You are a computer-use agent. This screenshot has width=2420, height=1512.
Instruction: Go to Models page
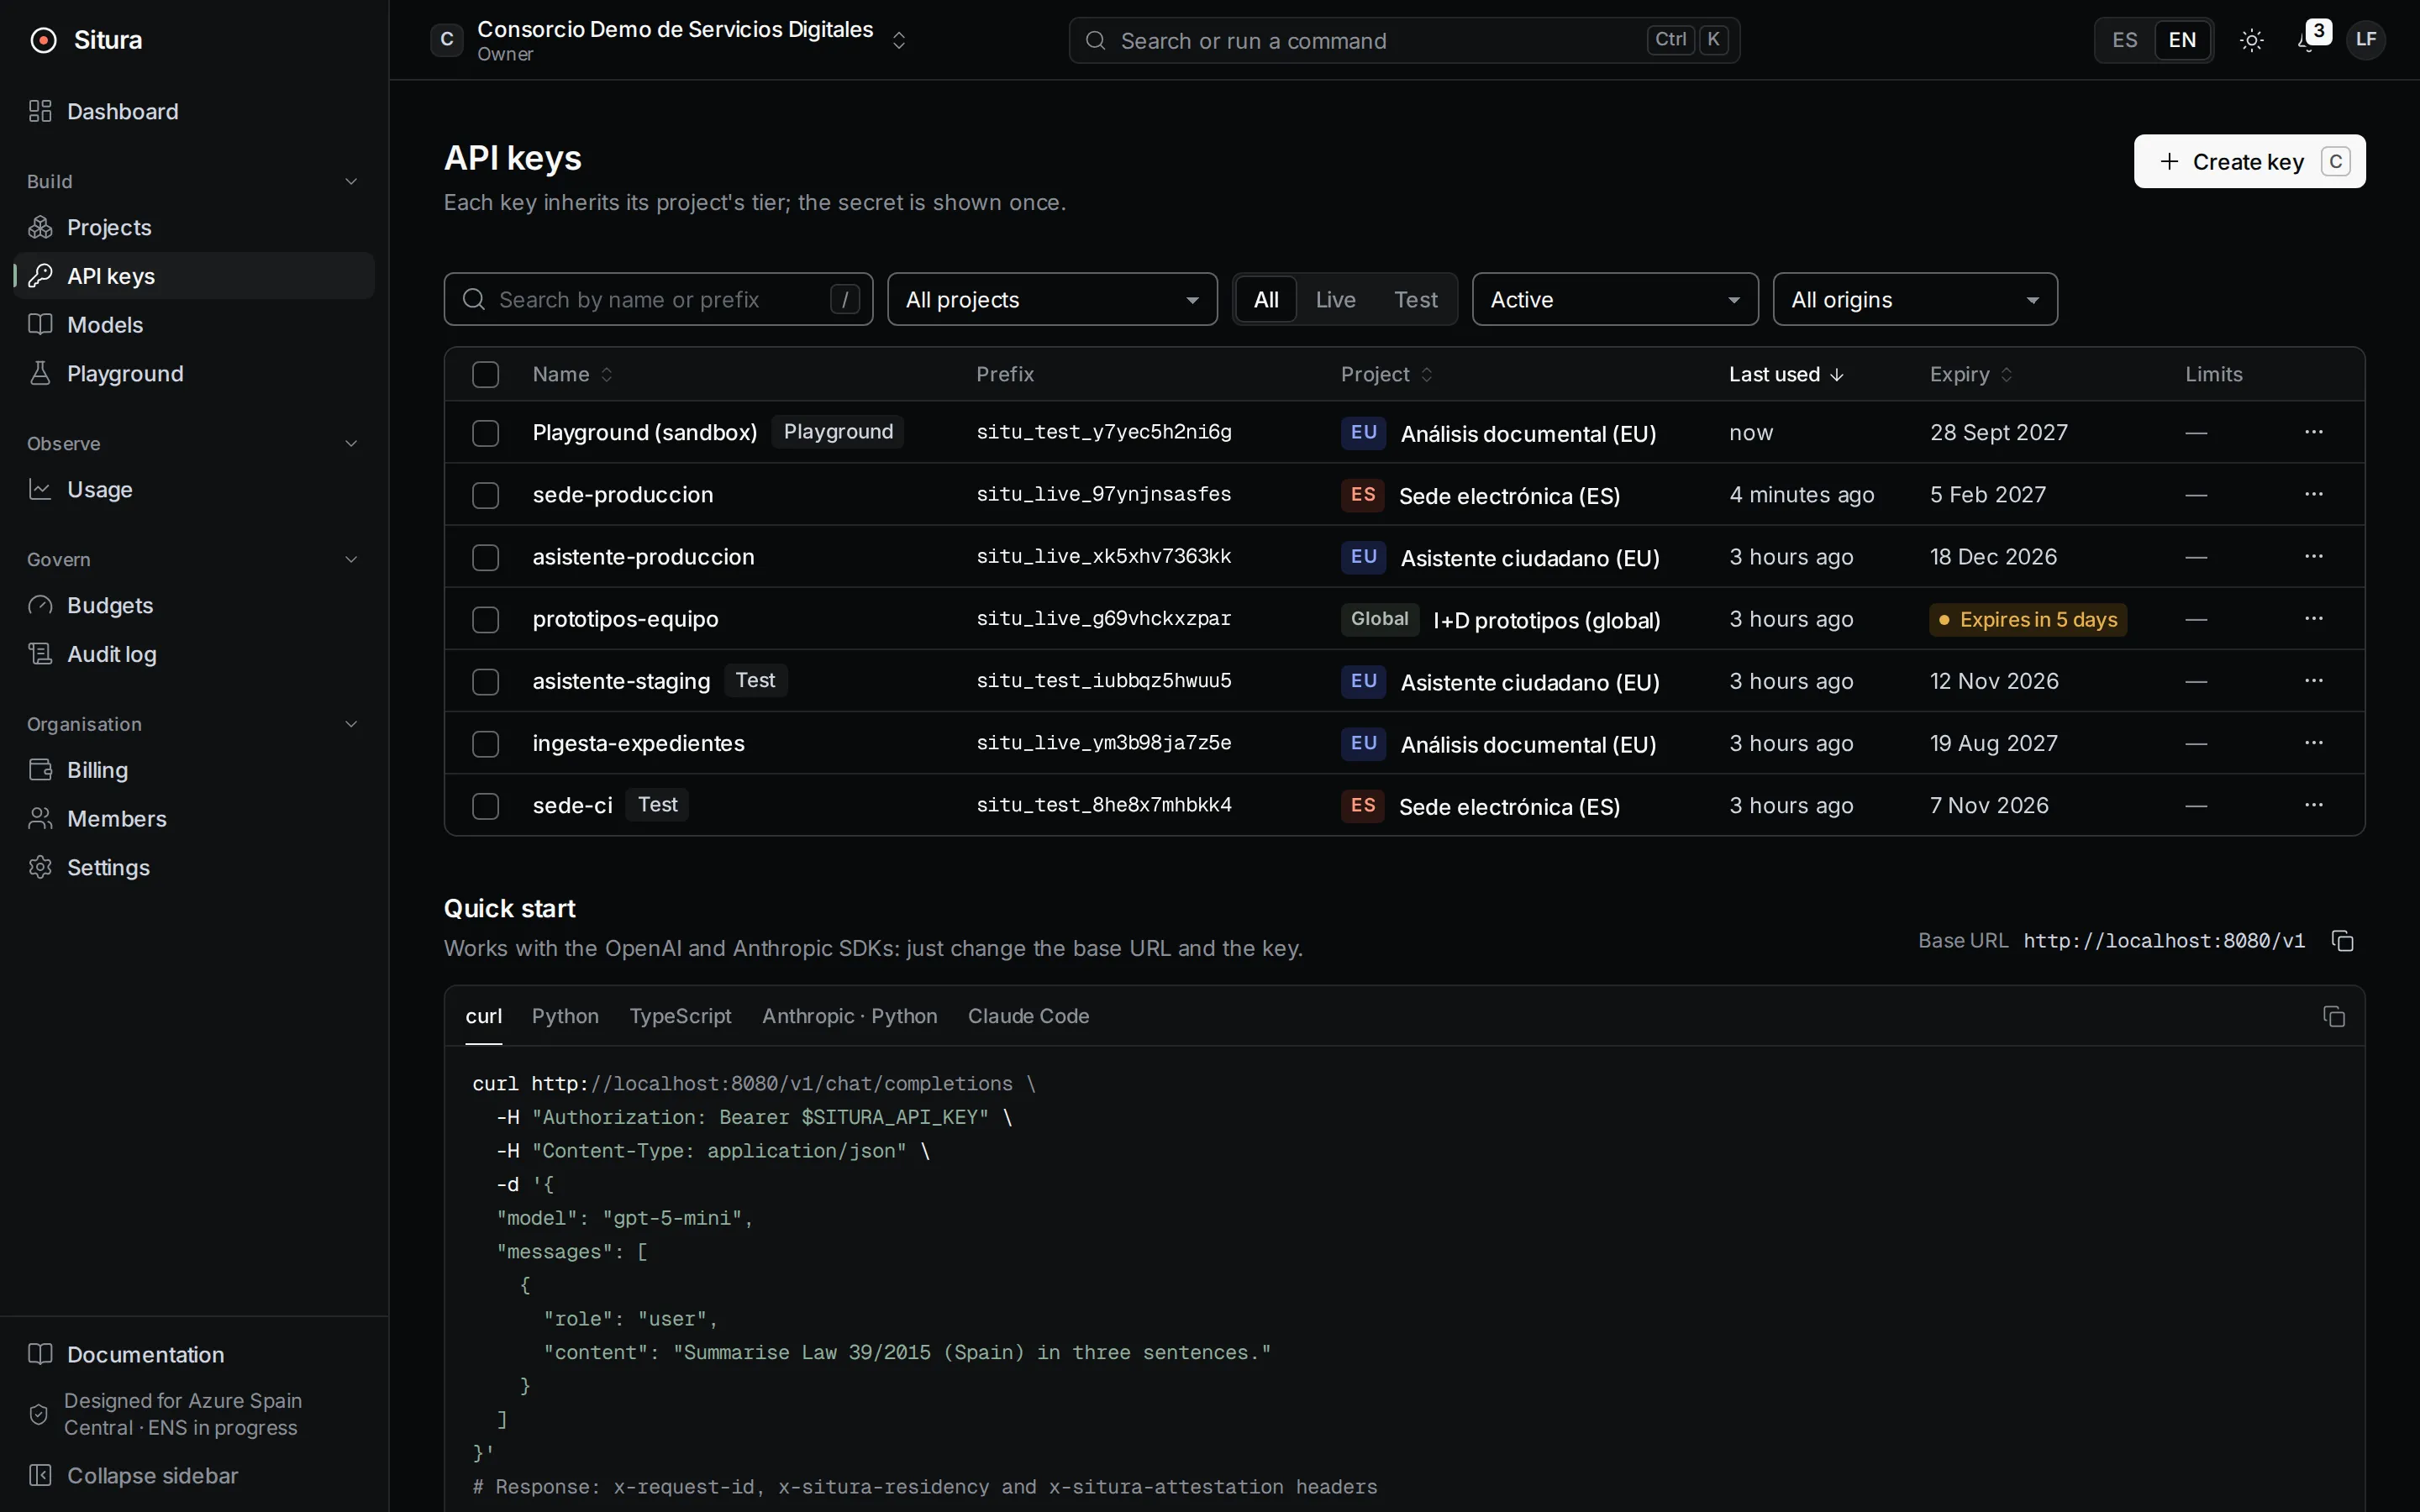pos(194,325)
